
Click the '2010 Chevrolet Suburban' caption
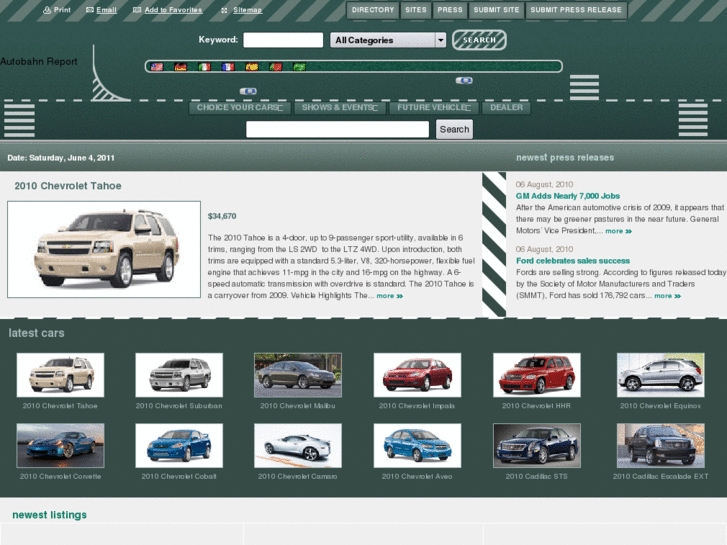tap(179, 406)
